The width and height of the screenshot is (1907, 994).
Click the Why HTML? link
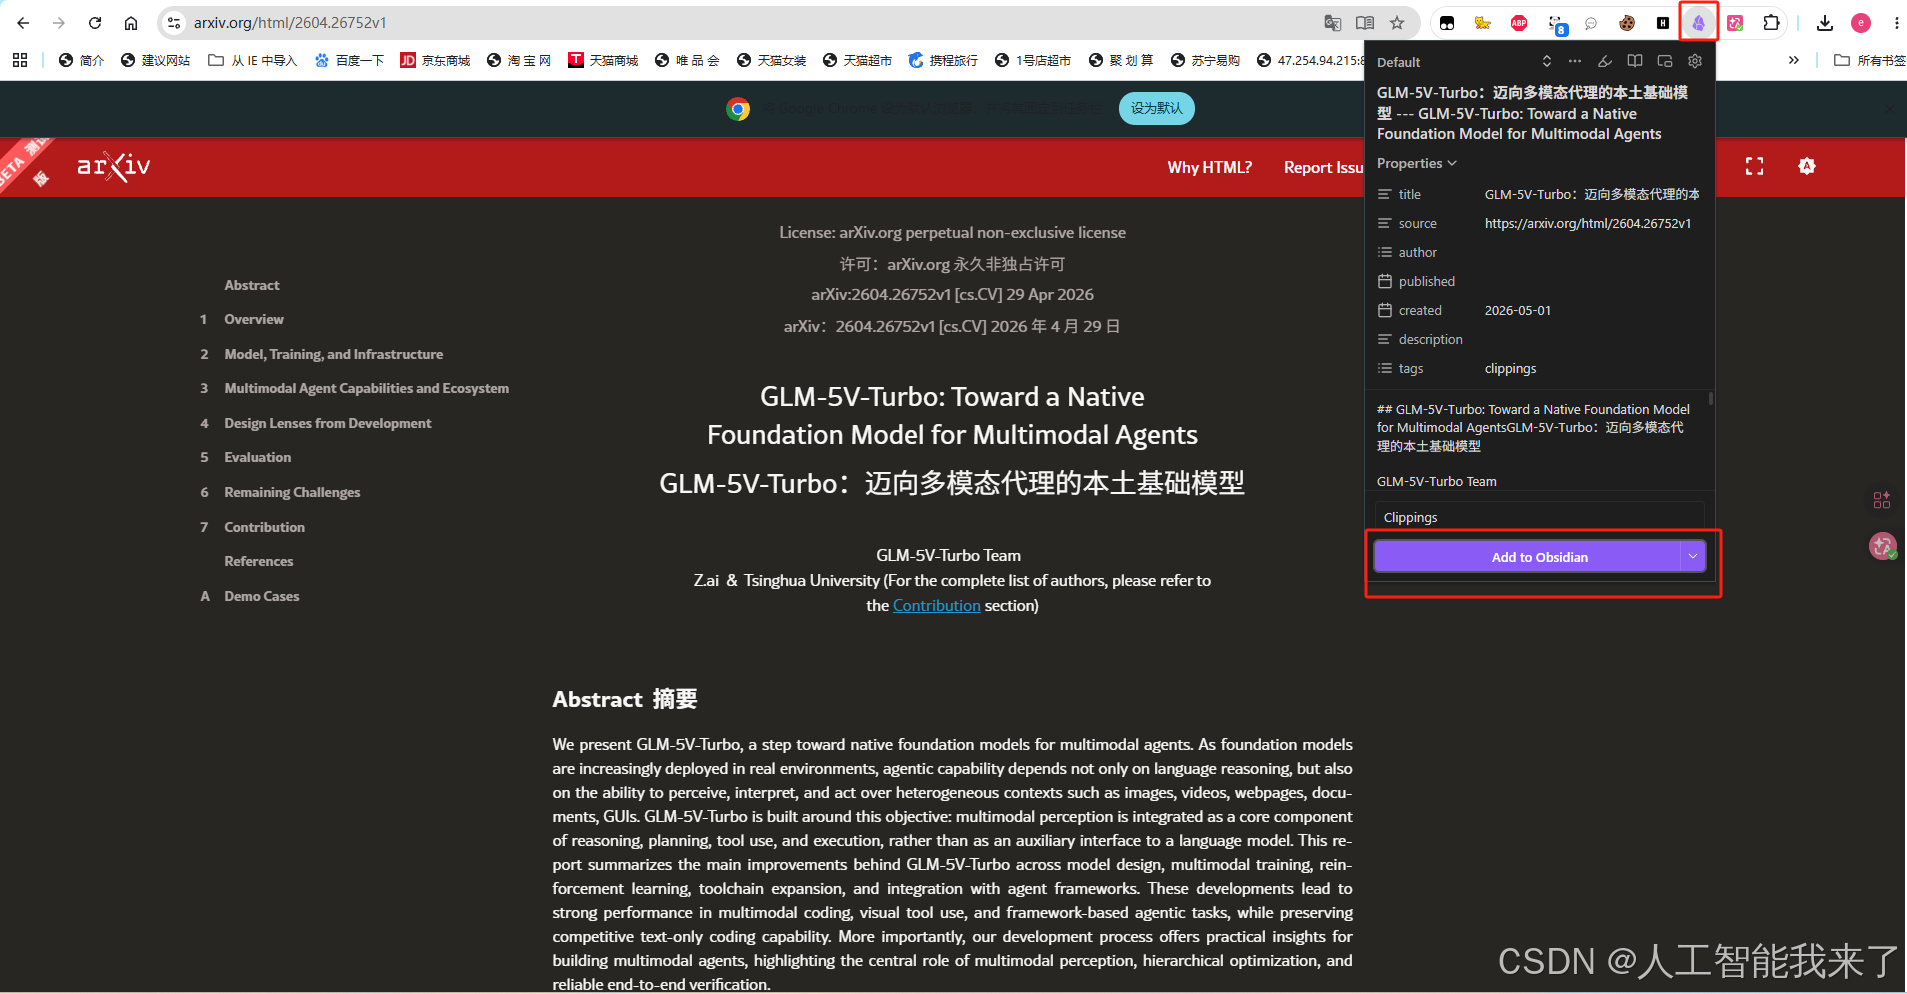1209,167
